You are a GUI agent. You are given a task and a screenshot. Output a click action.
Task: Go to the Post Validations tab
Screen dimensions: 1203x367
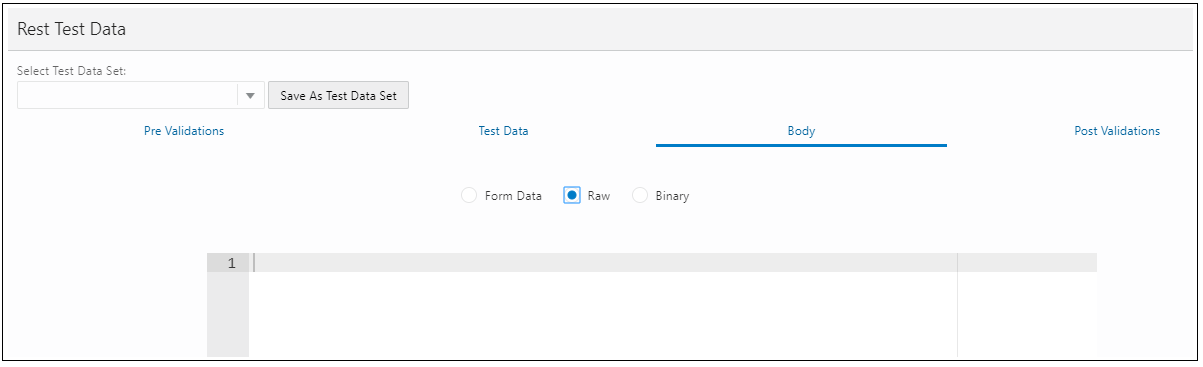tap(1117, 131)
